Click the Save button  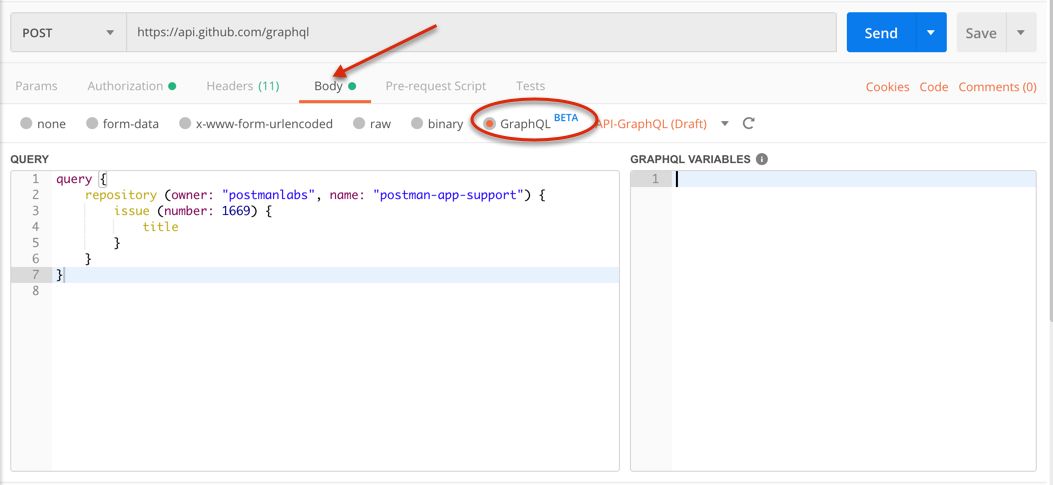pyautogui.click(x=981, y=32)
